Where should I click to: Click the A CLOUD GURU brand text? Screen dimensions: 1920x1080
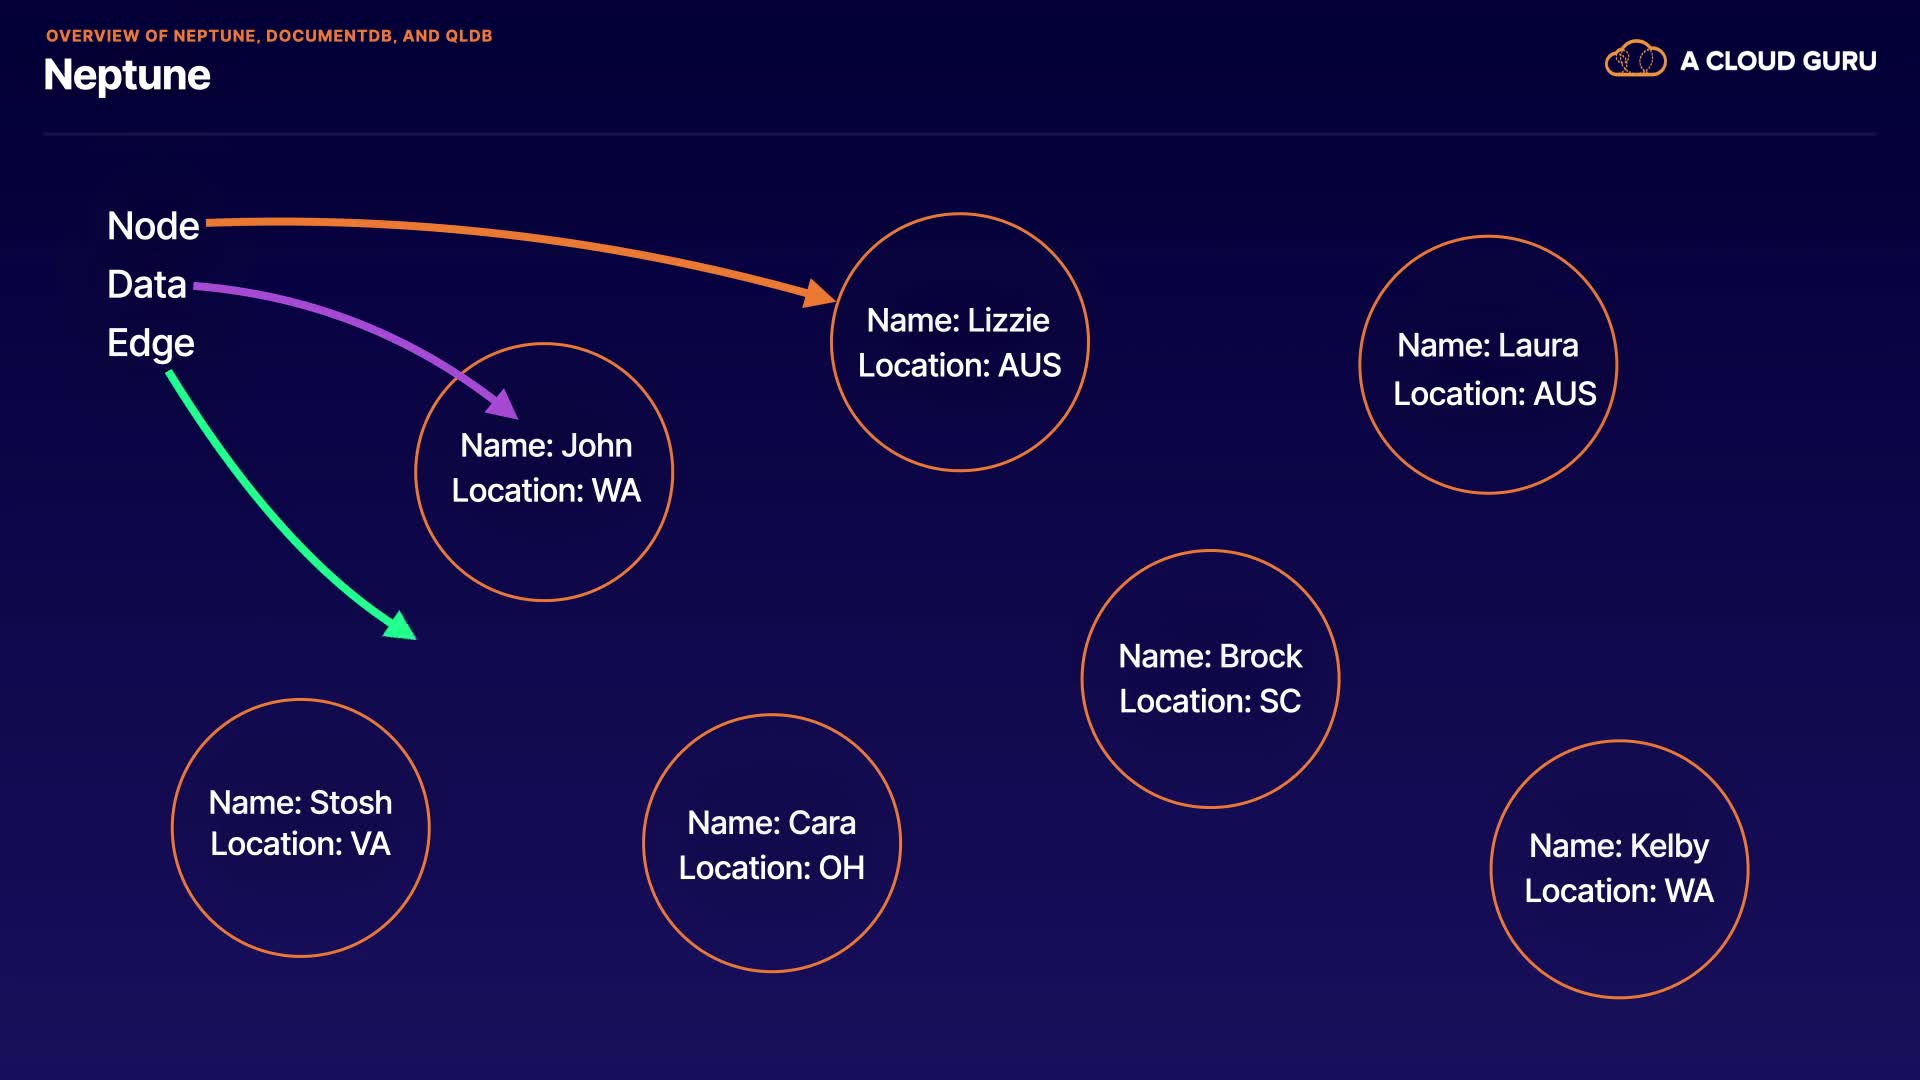click(x=1778, y=61)
